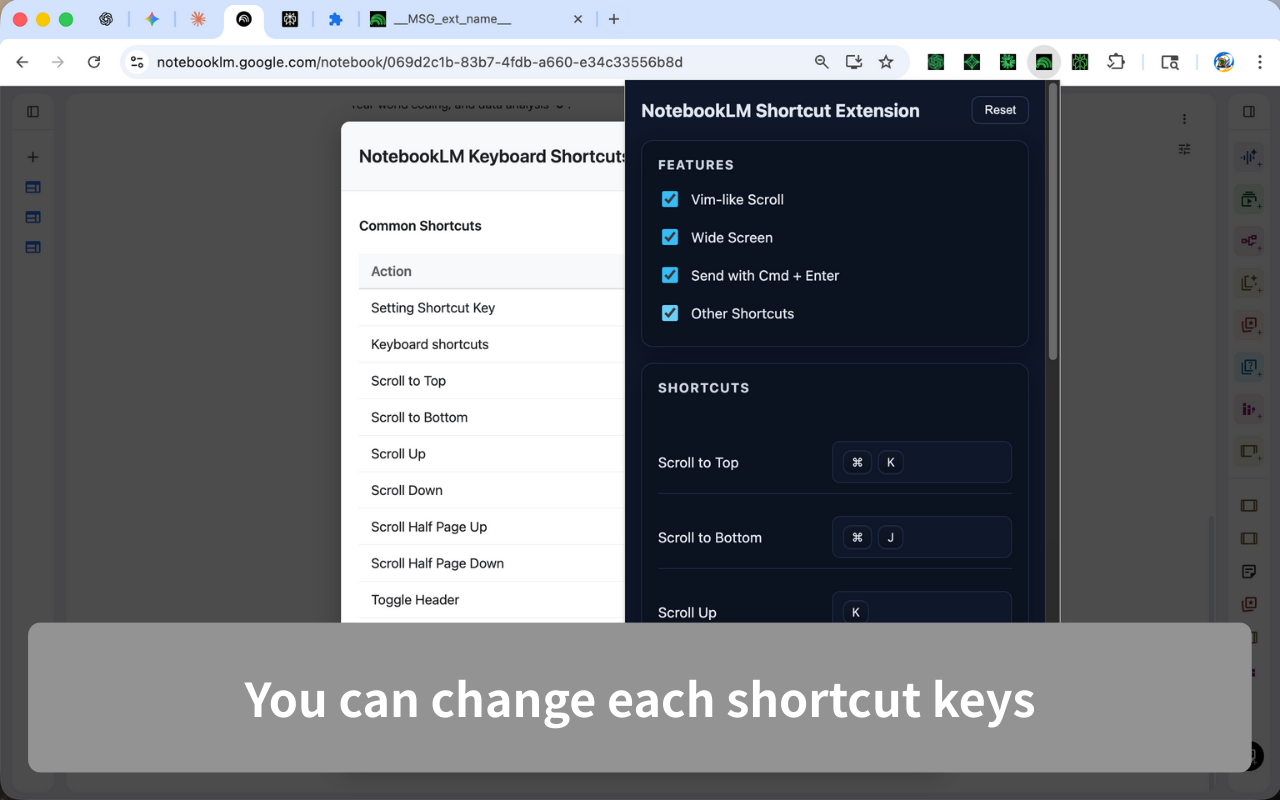Click 'Scroll Half Page Down' row
The height and width of the screenshot is (800, 1280).
coord(492,563)
